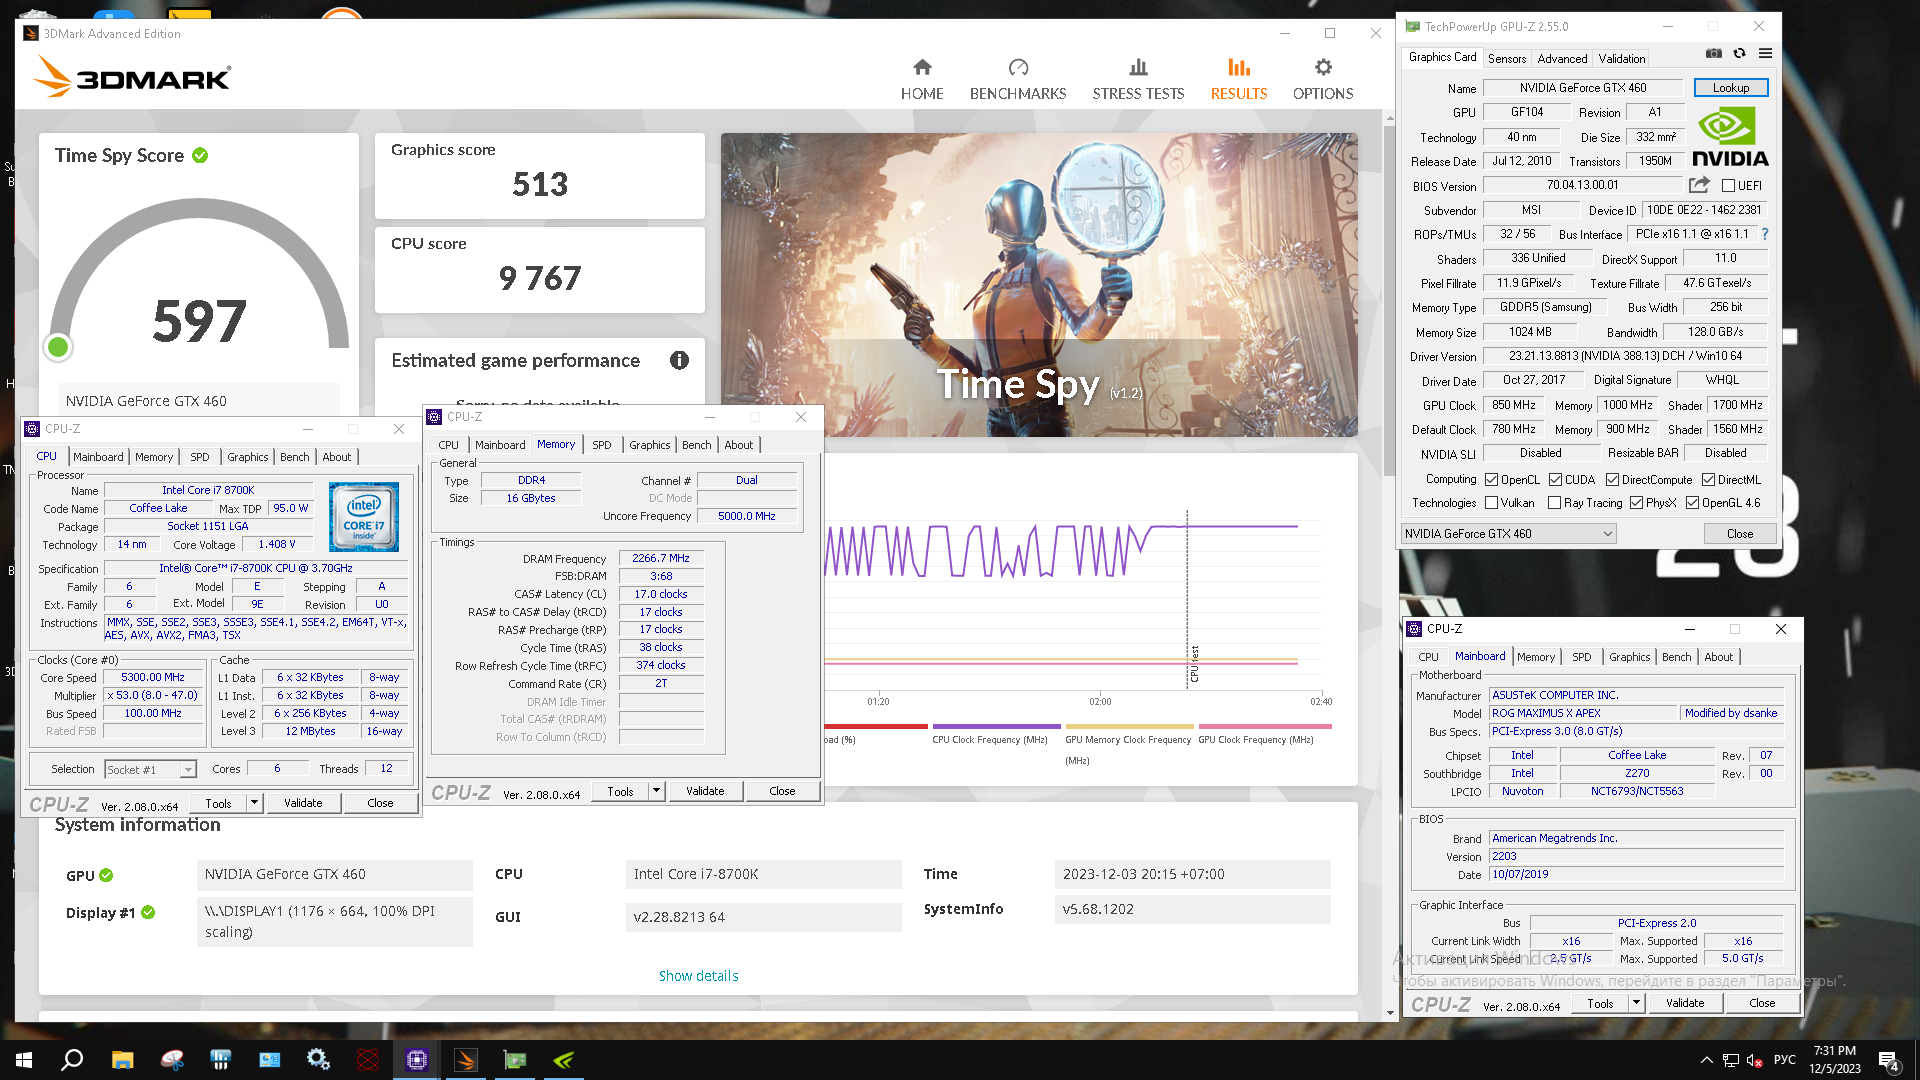
Task: Open the RESULTS section in 3DMark
Action: (1239, 79)
